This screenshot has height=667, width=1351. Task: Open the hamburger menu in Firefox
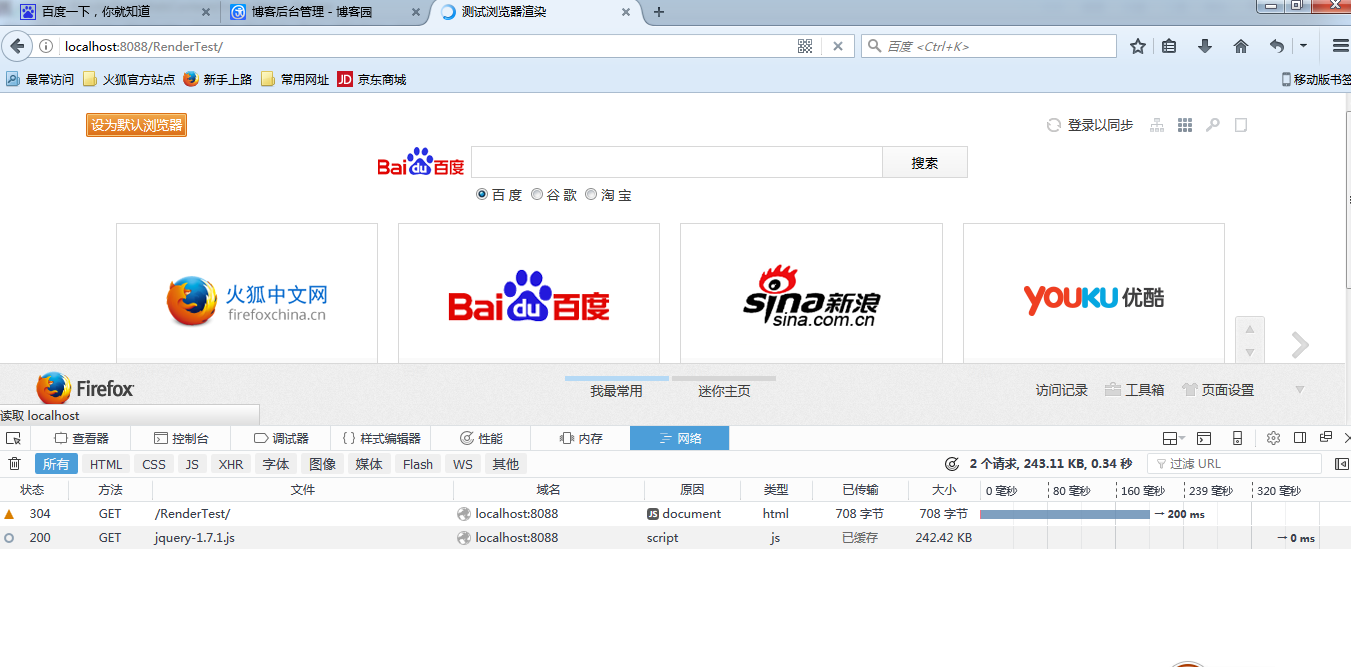pyautogui.click(x=1340, y=46)
